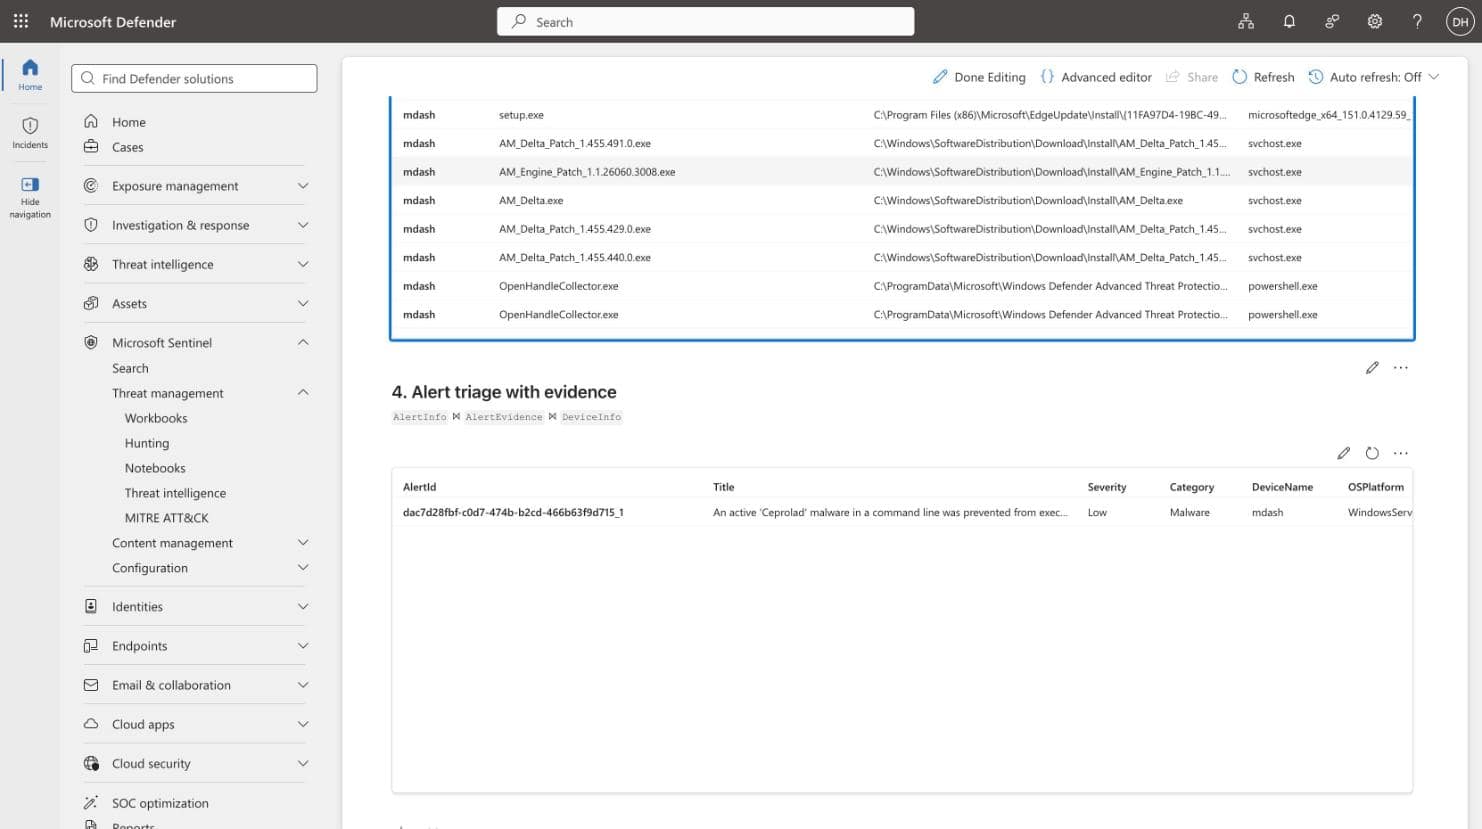Collapse the Threat management chevron
Screen dimensions: 1482x829
click(303, 393)
